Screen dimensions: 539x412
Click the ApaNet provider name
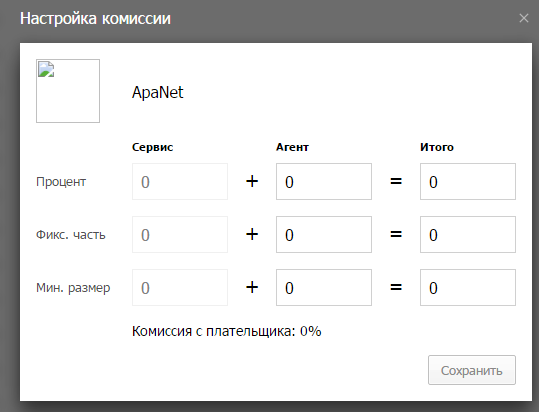coord(157,92)
